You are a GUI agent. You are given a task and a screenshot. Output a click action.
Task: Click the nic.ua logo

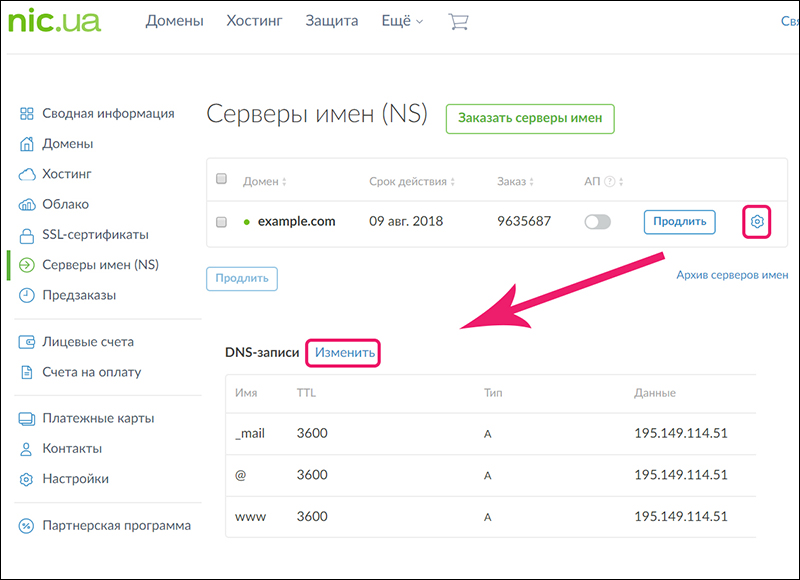[53, 20]
